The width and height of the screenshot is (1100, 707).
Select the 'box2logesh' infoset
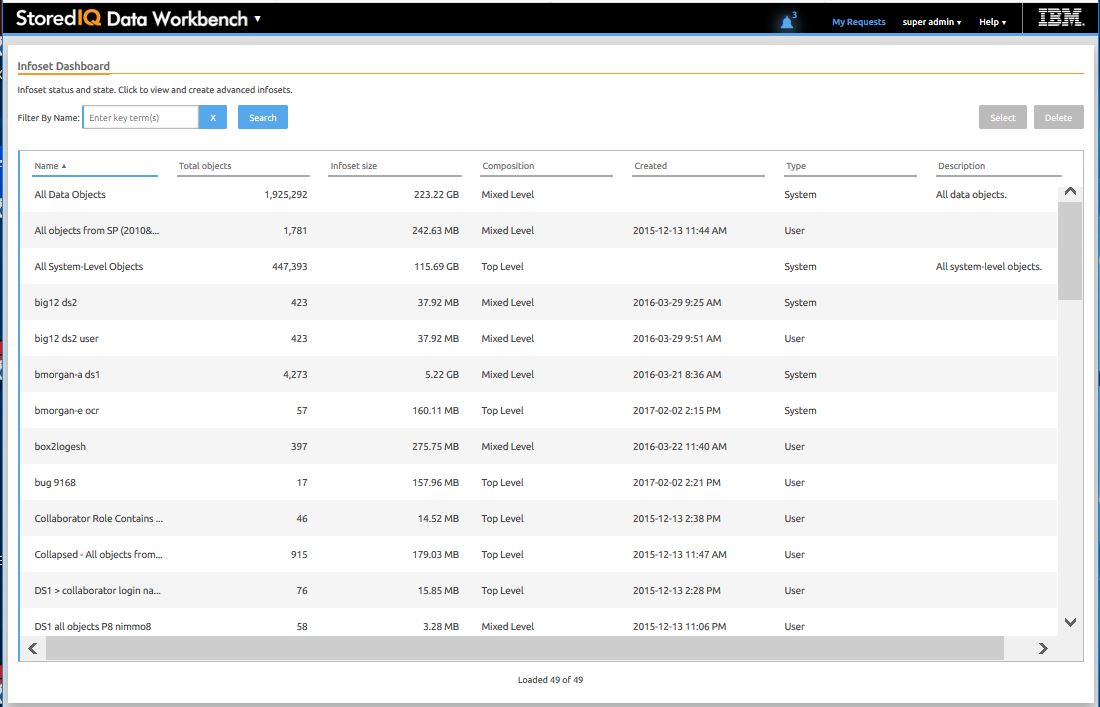point(538,446)
